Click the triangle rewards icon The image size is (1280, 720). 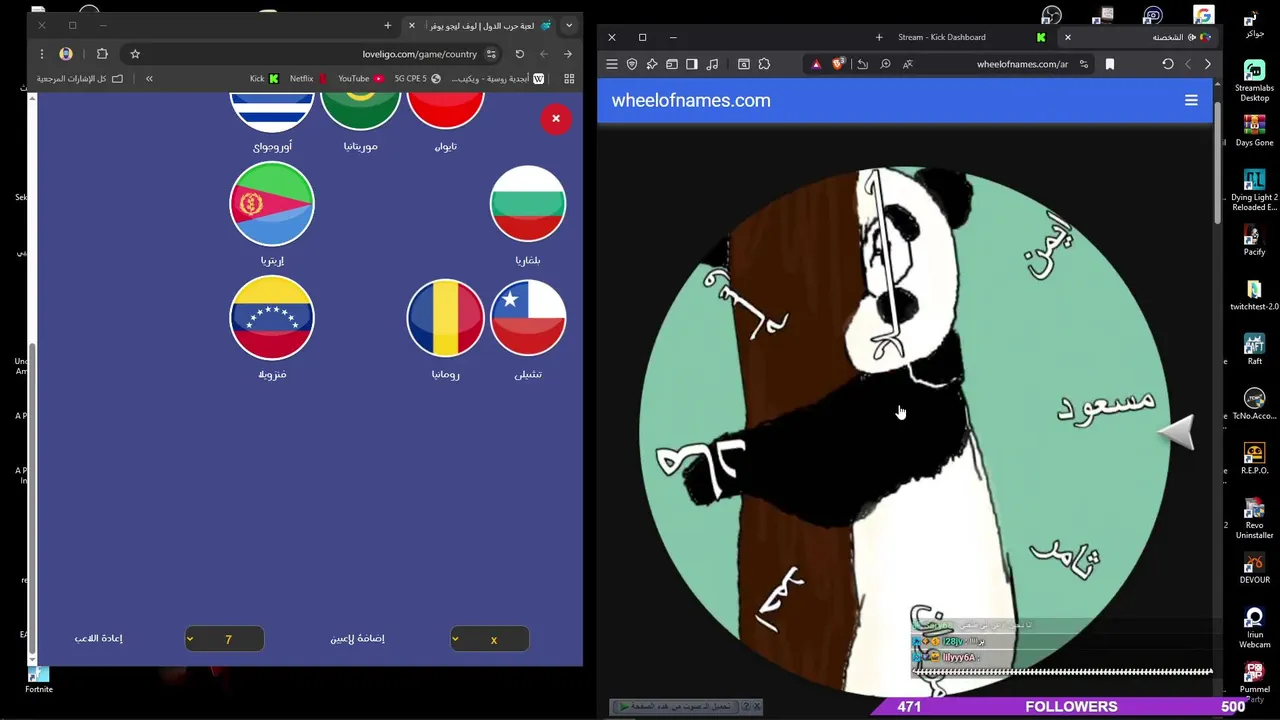coord(816,64)
